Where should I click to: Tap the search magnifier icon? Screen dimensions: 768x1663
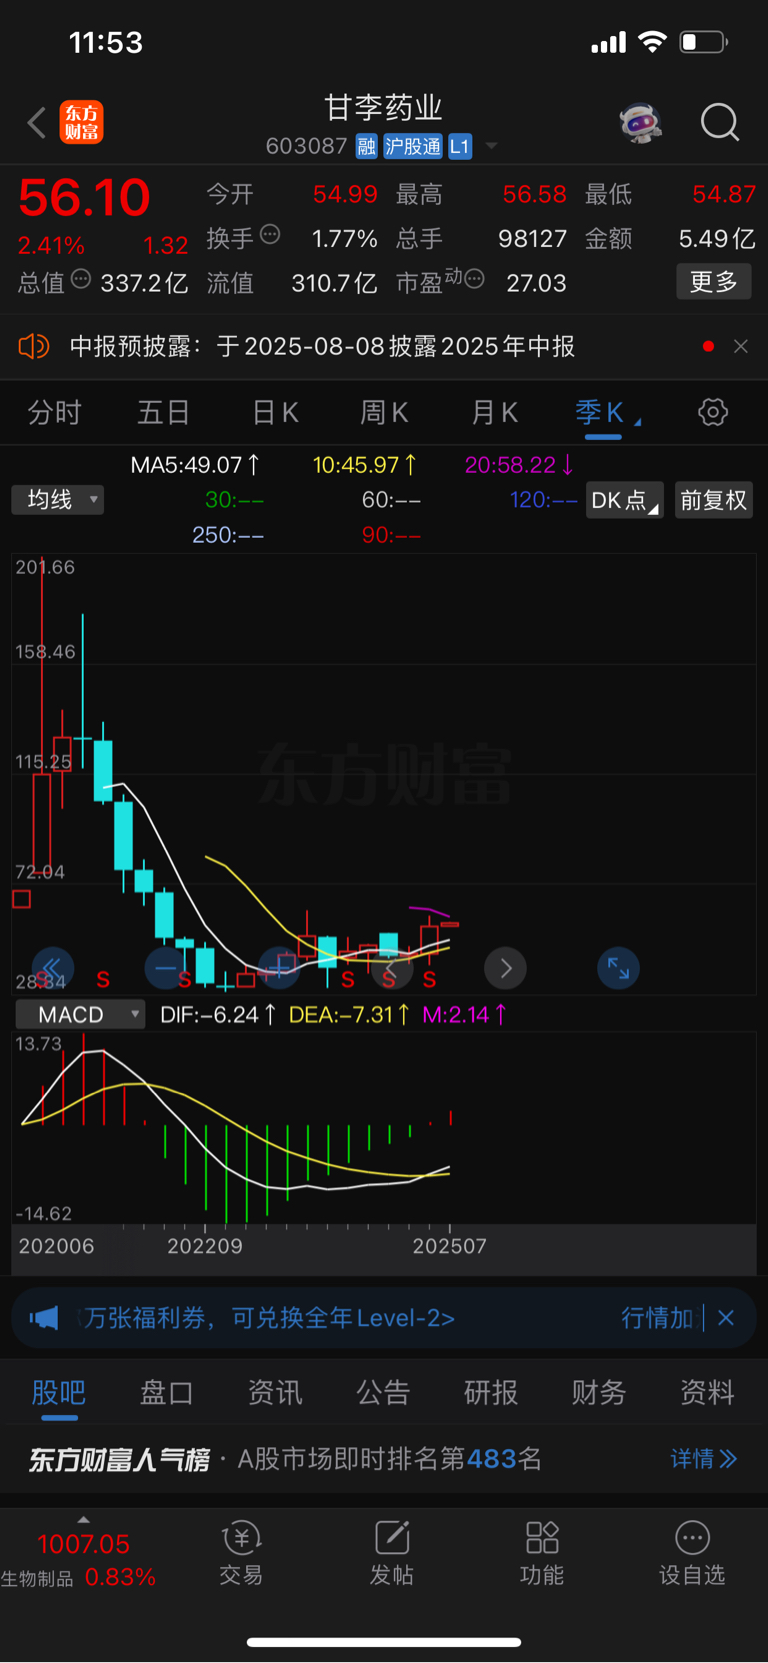click(720, 123)
